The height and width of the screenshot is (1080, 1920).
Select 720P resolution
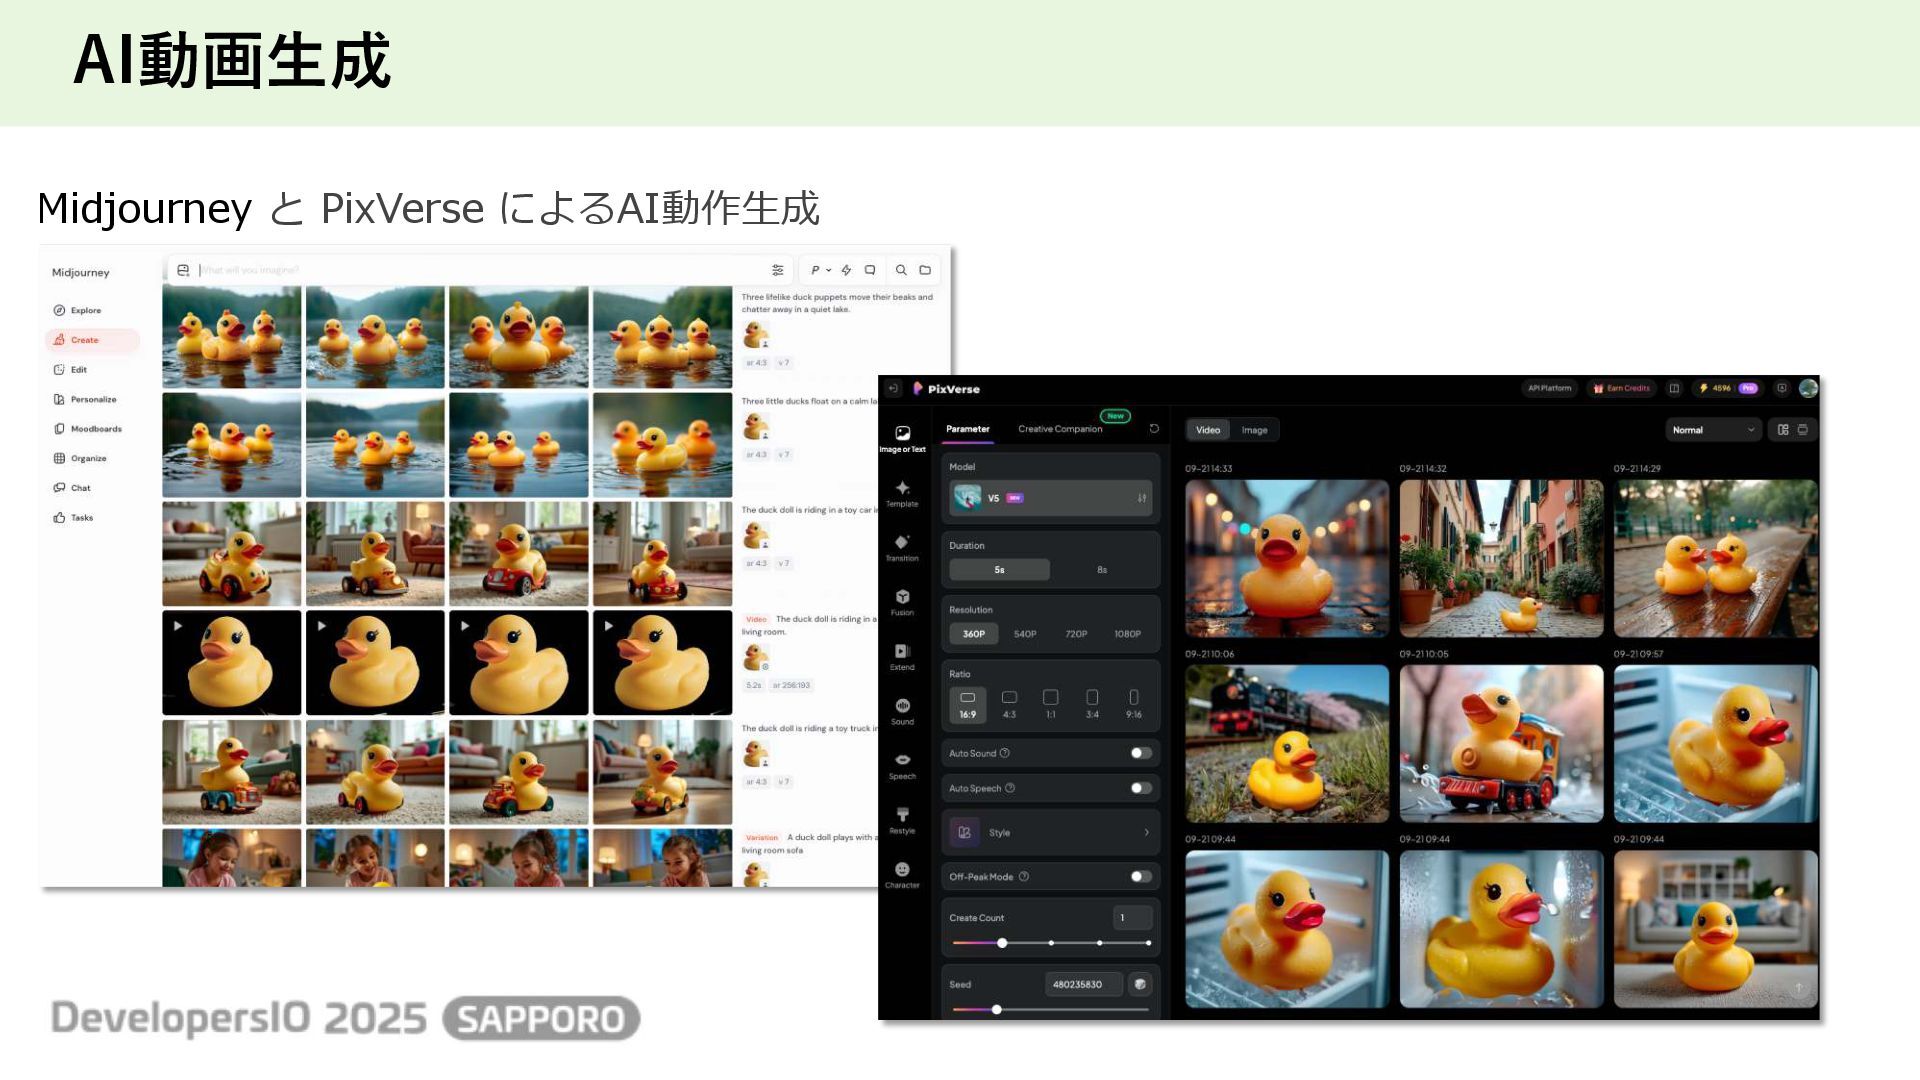pyautogui.click(x=1076, y=634)
